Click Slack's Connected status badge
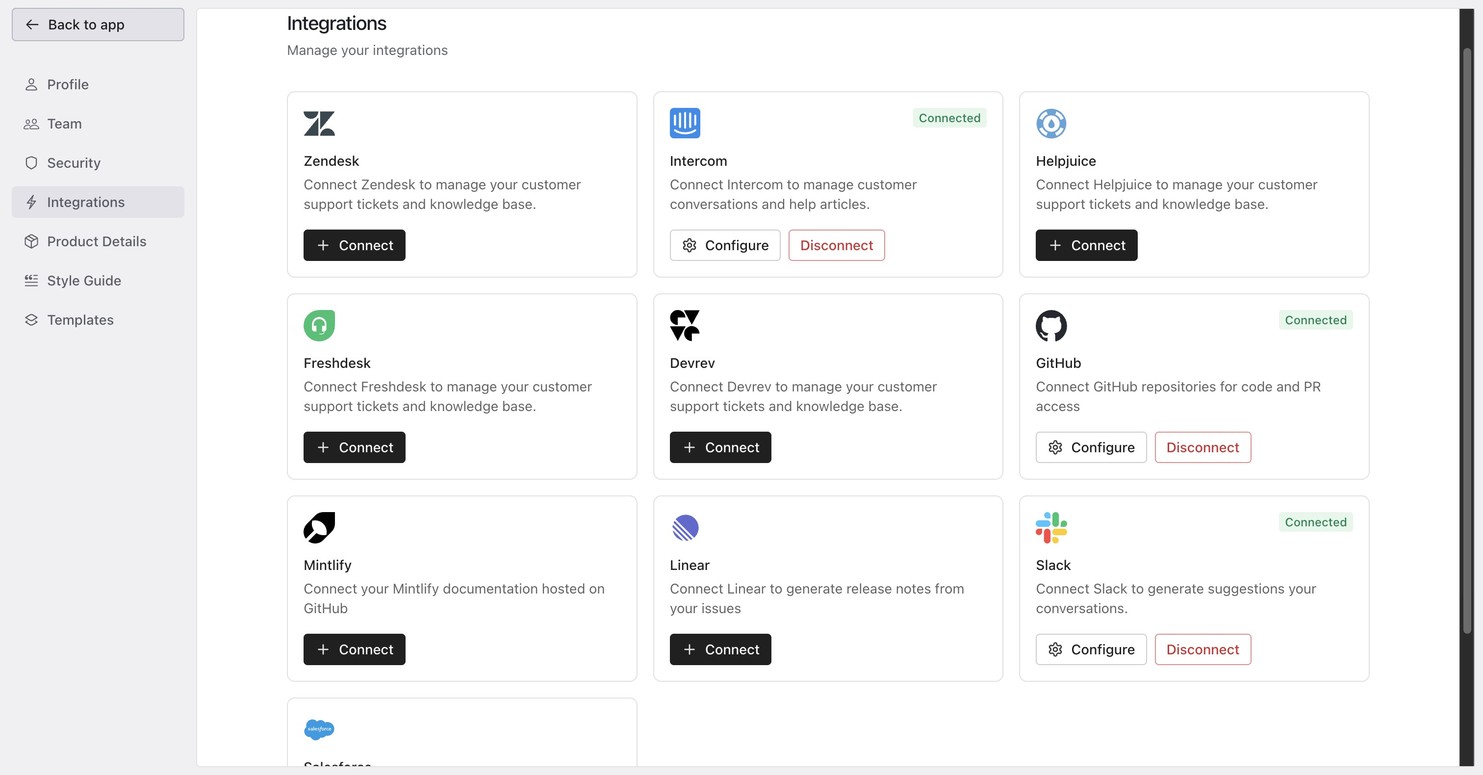The height and width of the screenshot is (775, 1483). tap(1316, 522)
